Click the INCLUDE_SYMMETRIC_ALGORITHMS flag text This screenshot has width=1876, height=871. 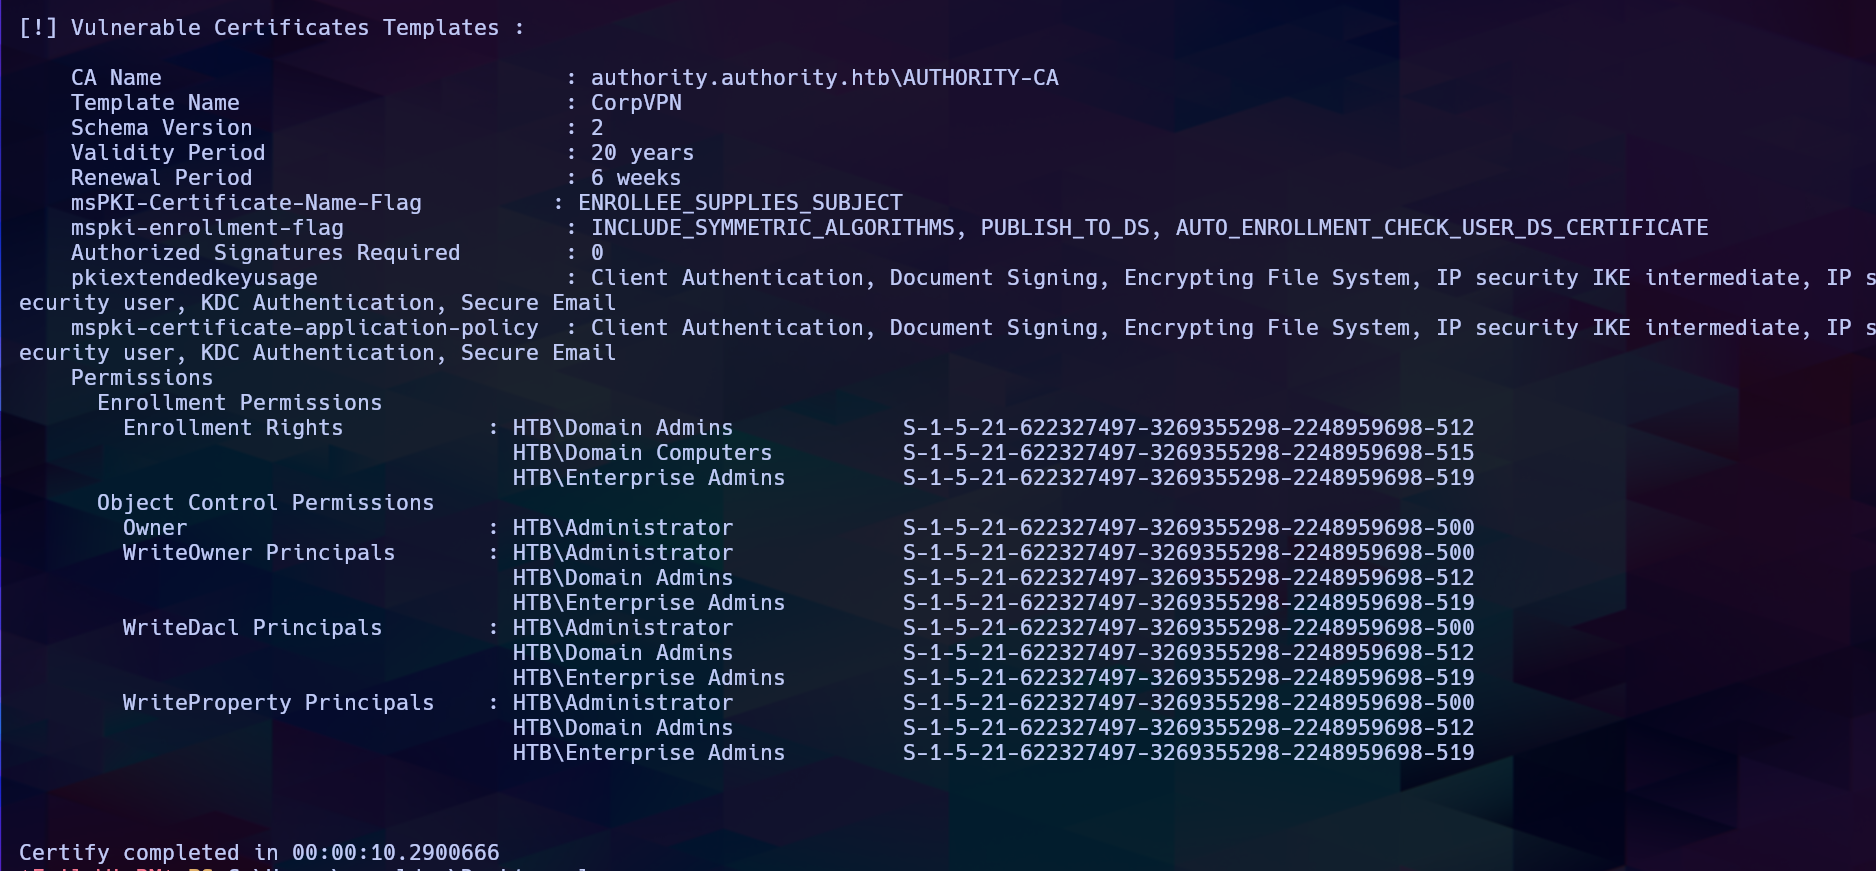click(x=772, y=228)
